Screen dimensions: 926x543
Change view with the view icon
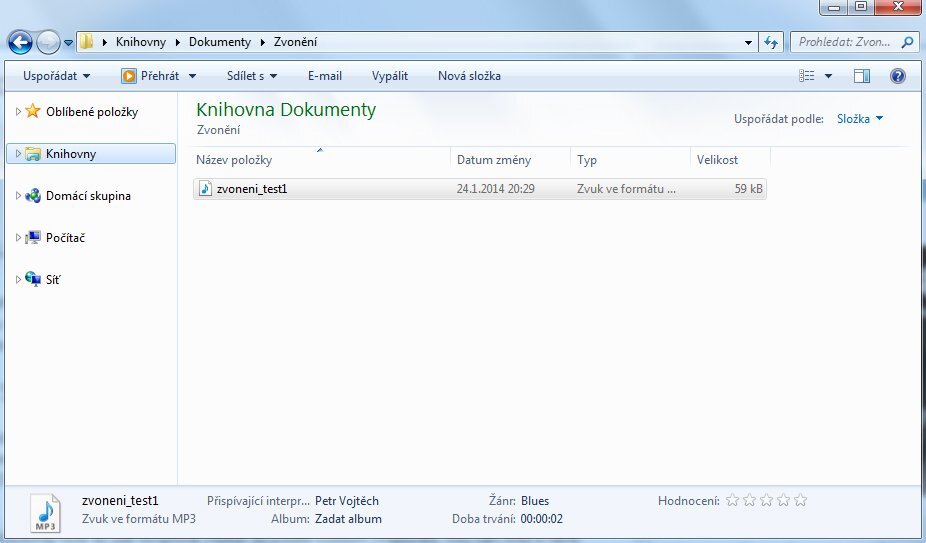(x=807, y=76)
